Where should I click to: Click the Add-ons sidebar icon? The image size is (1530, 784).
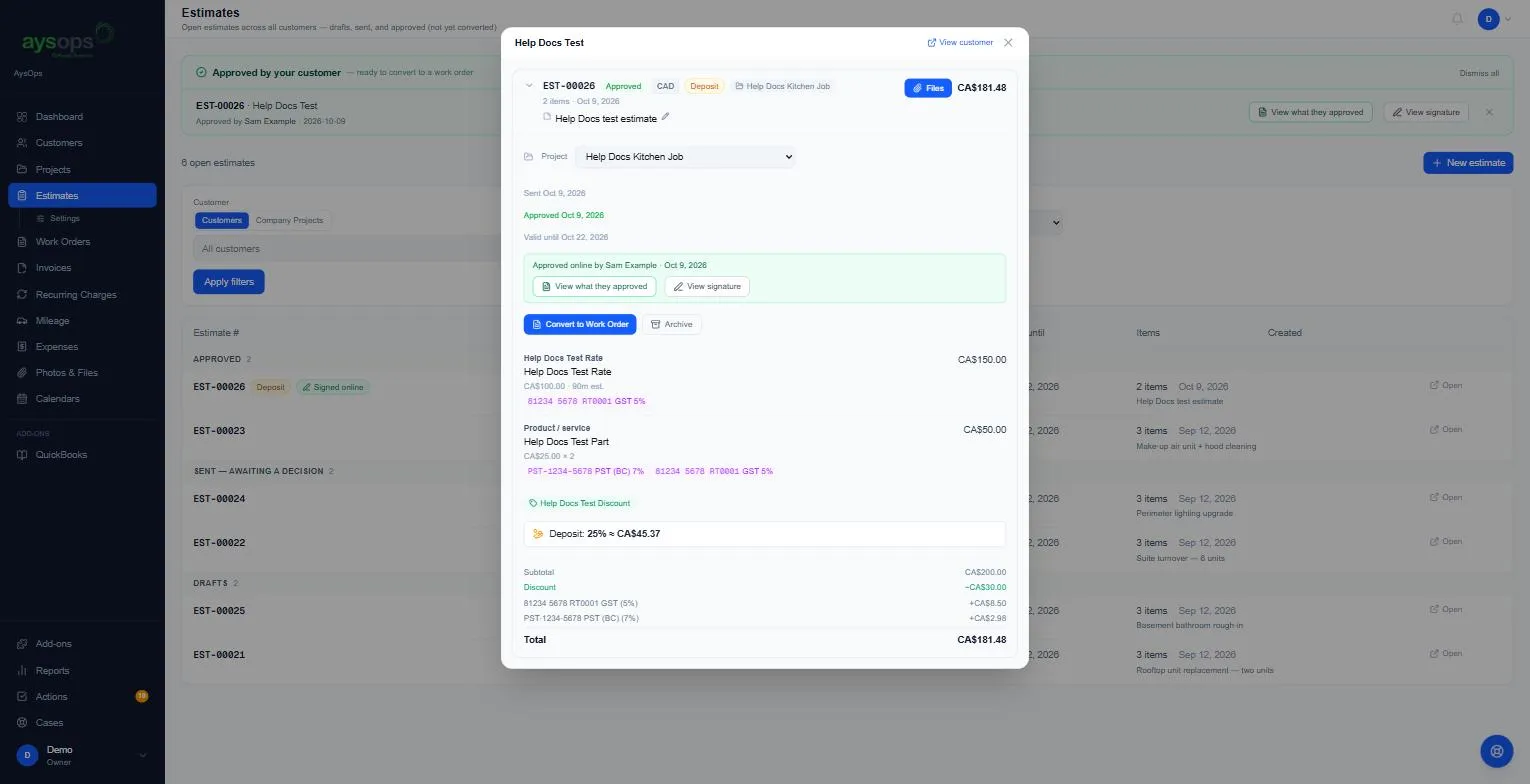pyautogui.click(x=22, y=644)
